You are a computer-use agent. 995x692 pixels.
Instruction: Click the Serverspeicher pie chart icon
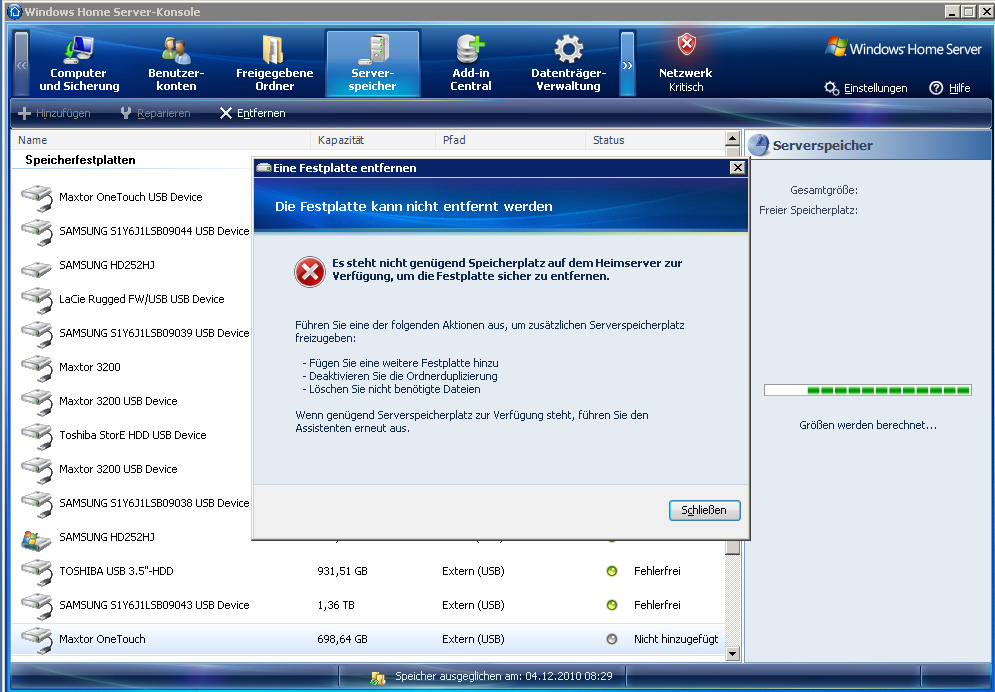(x=758, y=145)
